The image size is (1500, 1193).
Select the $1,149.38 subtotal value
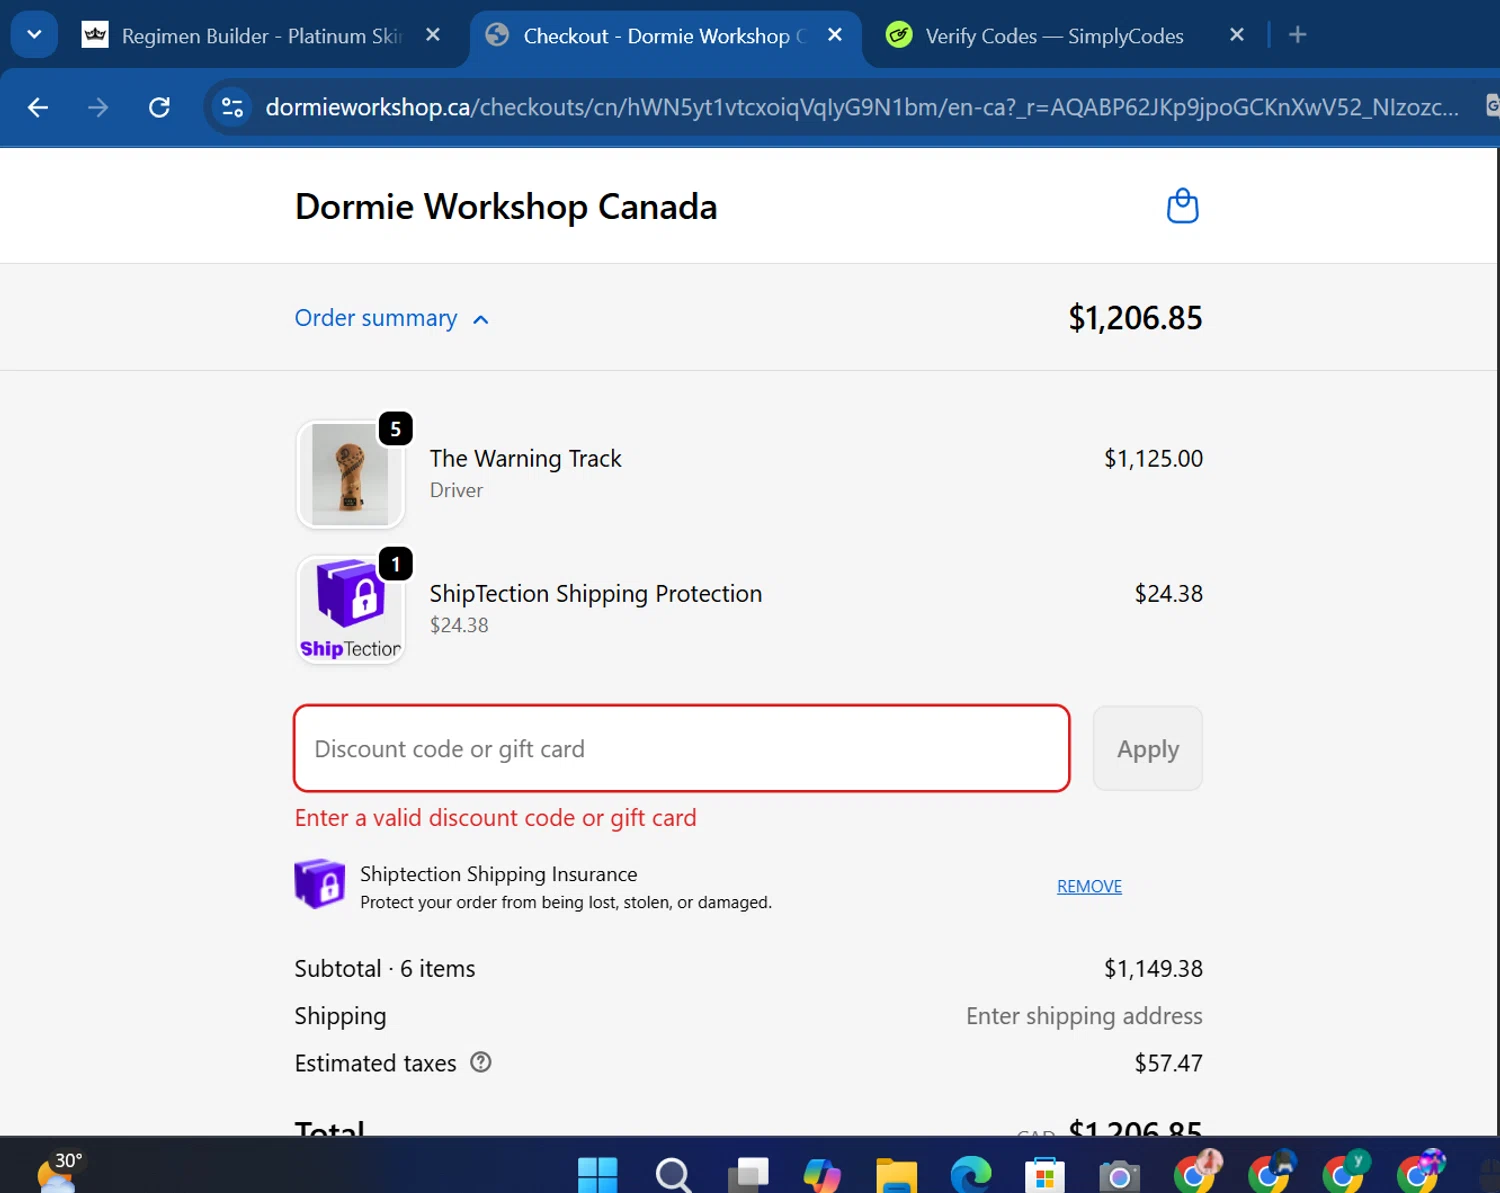click(1153, 969)
